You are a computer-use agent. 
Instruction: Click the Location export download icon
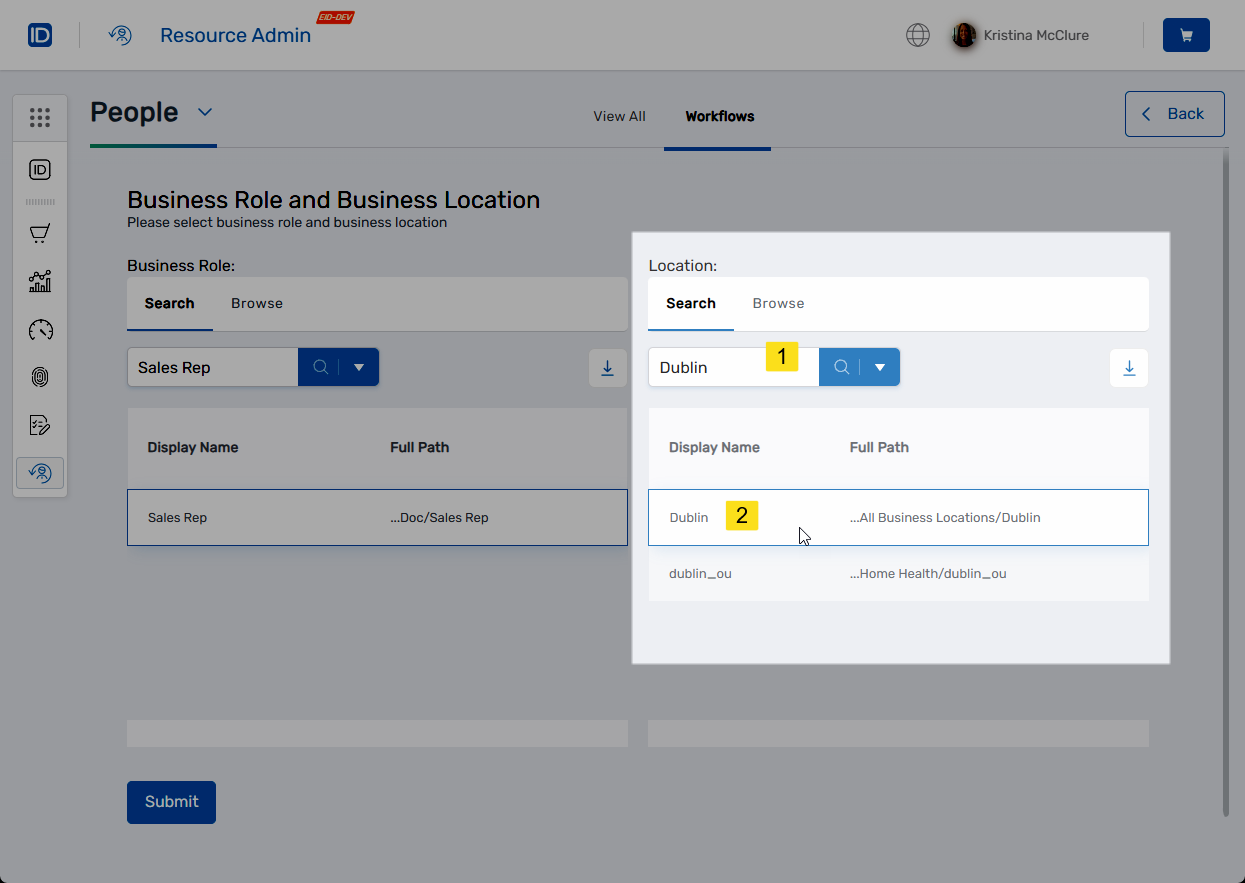[x=1129, y=368]
